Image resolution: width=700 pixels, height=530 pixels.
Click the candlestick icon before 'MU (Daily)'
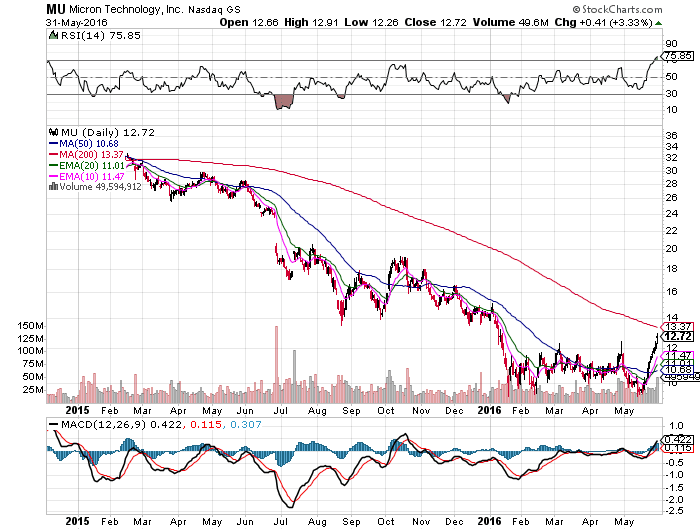[x=54, y=132]
